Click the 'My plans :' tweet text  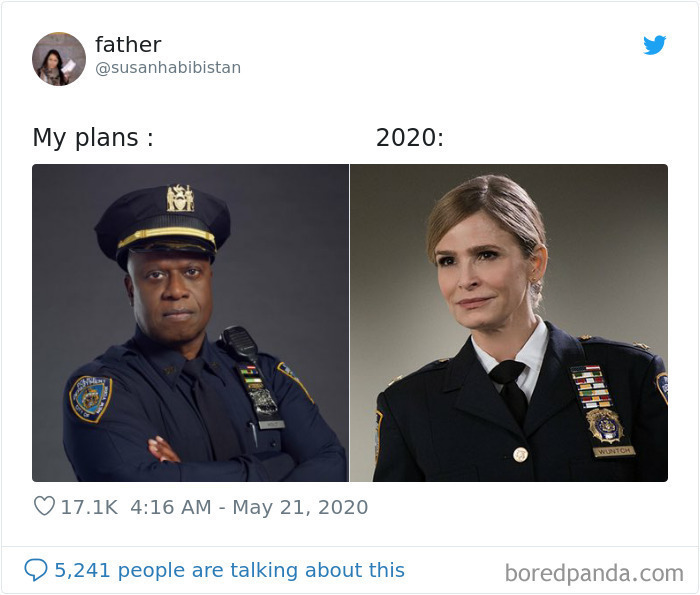coord(93,137)
